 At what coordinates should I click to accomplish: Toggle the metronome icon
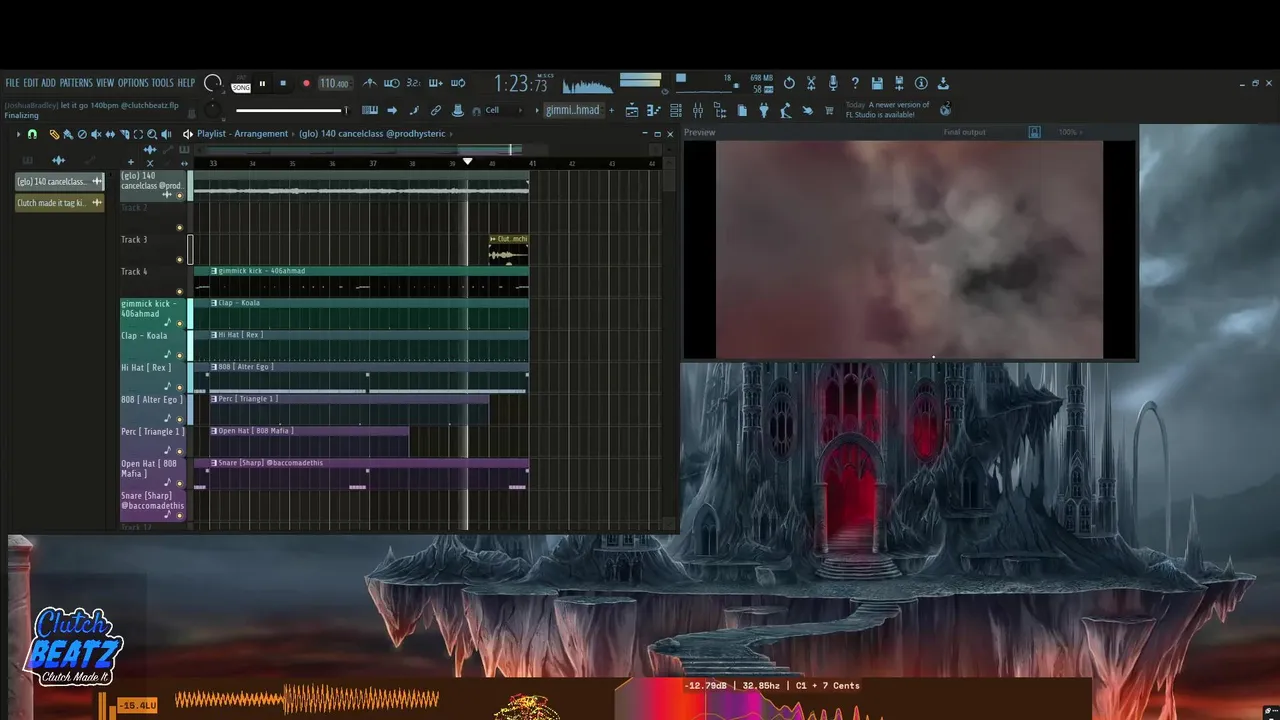pyautogui.click(x=370, y=83)
